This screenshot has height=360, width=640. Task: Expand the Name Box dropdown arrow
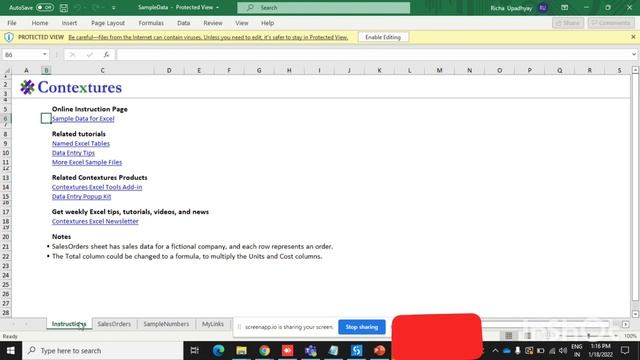44,54
